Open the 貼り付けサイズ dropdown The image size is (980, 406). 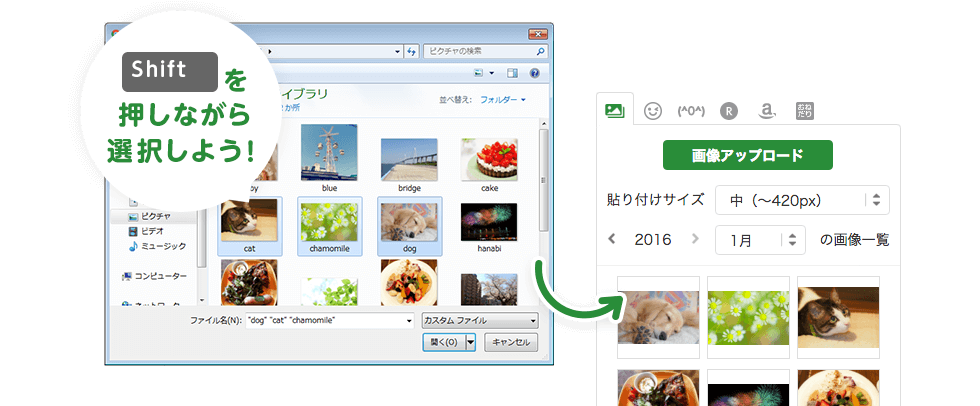click(x=802, y=200)
